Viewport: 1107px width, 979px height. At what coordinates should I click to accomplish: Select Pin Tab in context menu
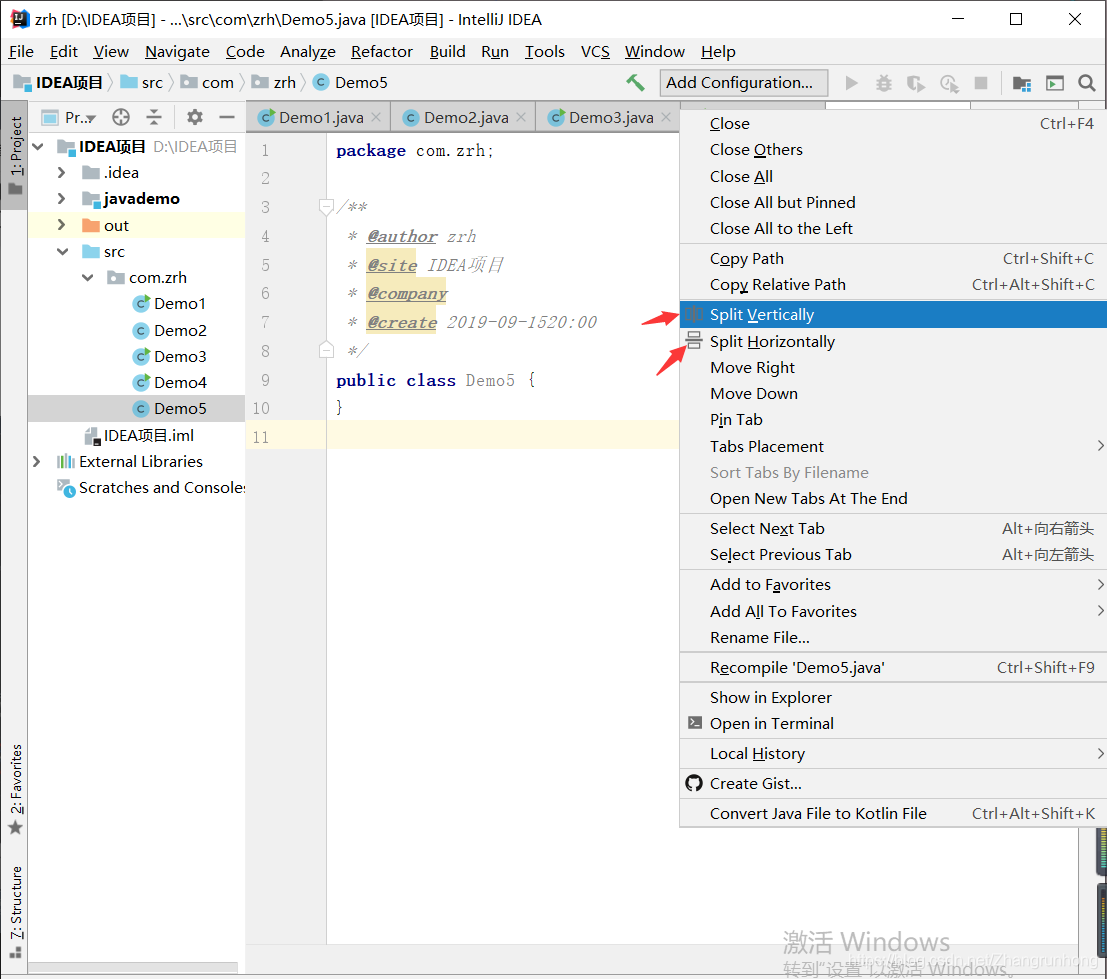click(892, 420)
